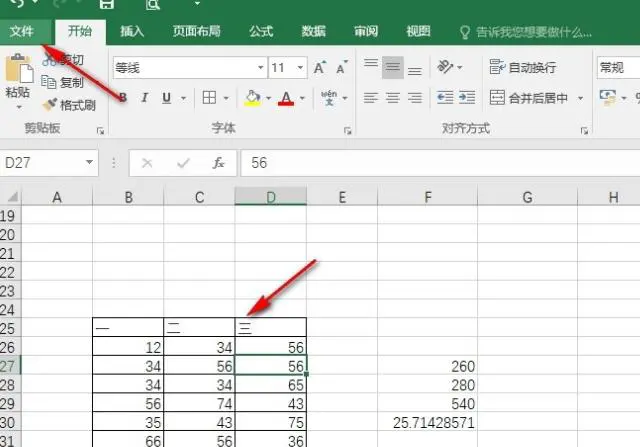Align cell text right
This screenshot has height=447, width=640.
coord(414,98)
